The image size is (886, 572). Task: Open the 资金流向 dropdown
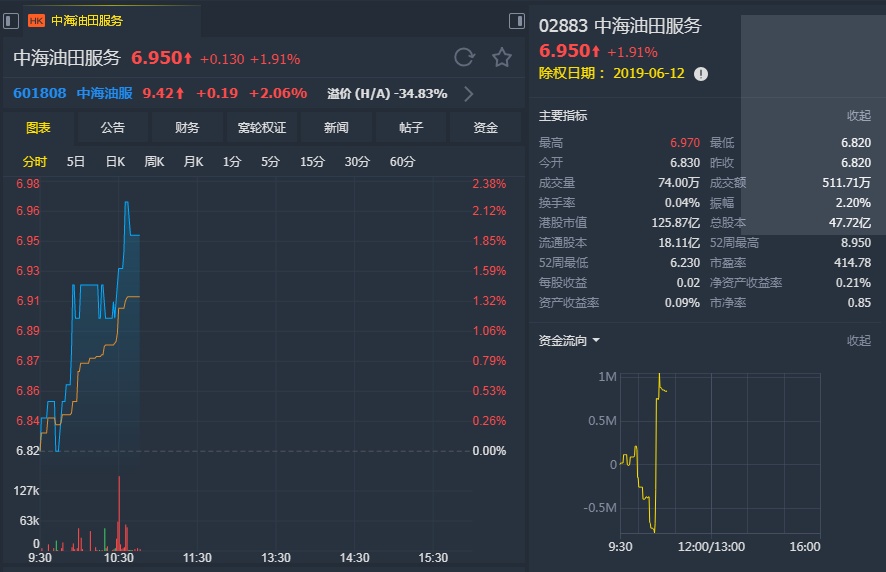[x=596, y=340]
